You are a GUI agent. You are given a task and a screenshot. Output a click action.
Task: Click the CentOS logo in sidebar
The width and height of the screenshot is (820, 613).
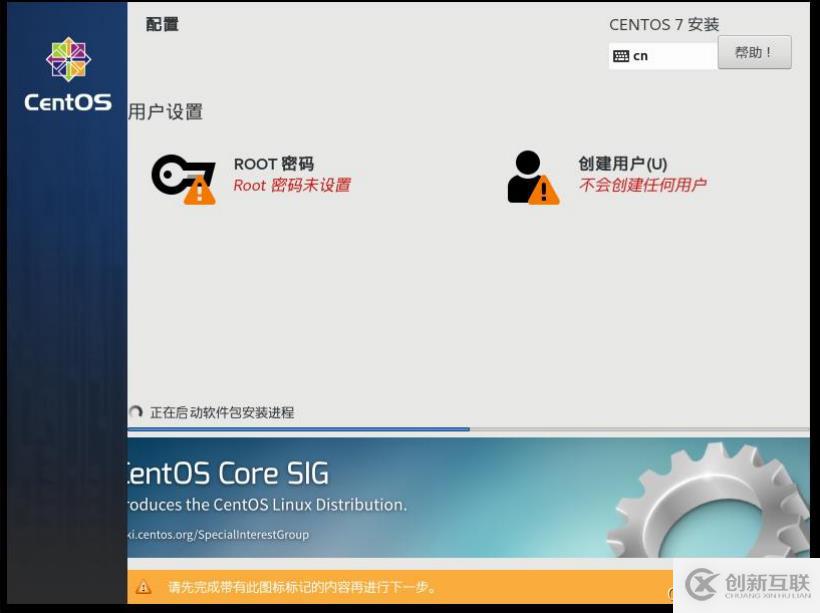point(68,75)
